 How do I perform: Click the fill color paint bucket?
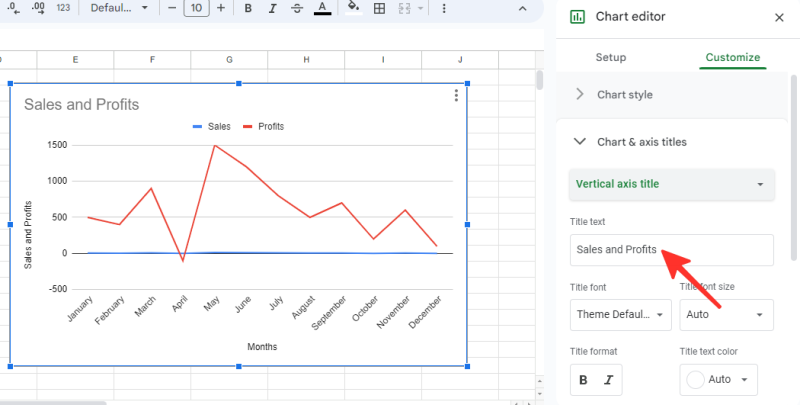353,7
